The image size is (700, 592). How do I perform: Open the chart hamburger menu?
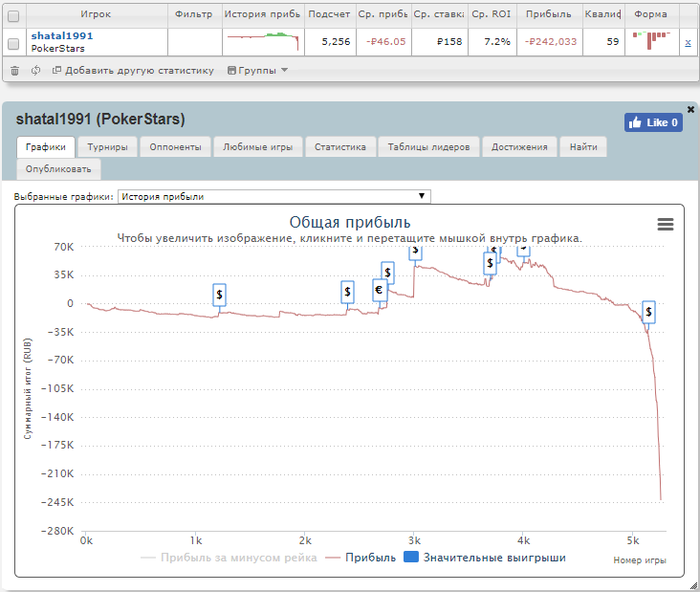coord(665,225)
